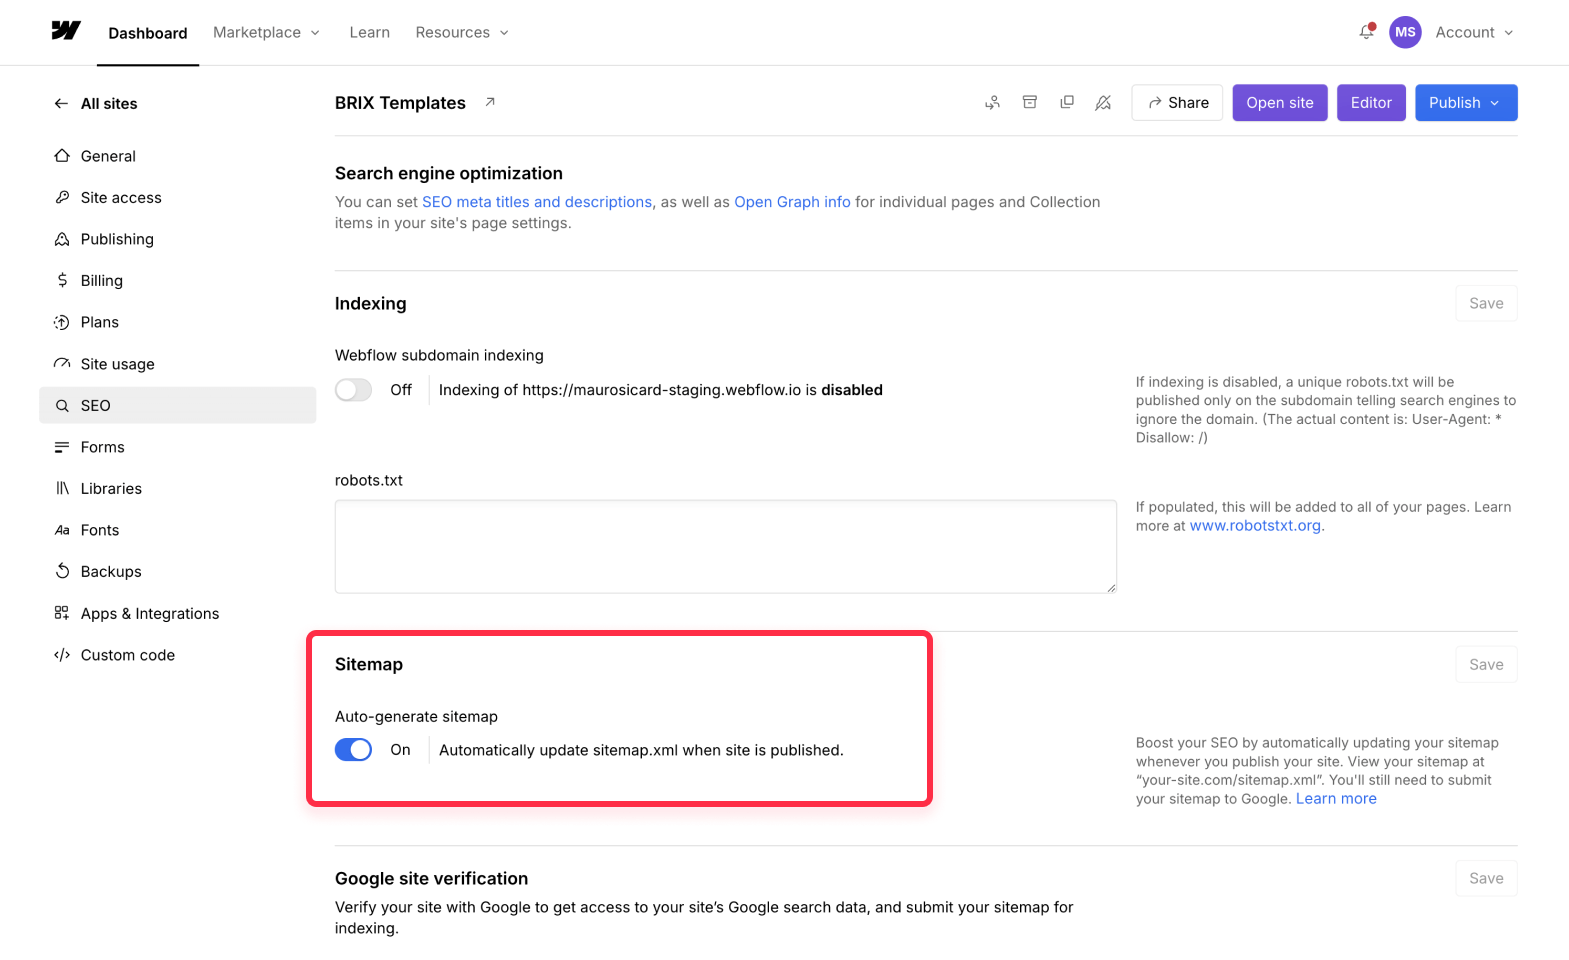Click the Backups label in sidebar

click(111, 572)
